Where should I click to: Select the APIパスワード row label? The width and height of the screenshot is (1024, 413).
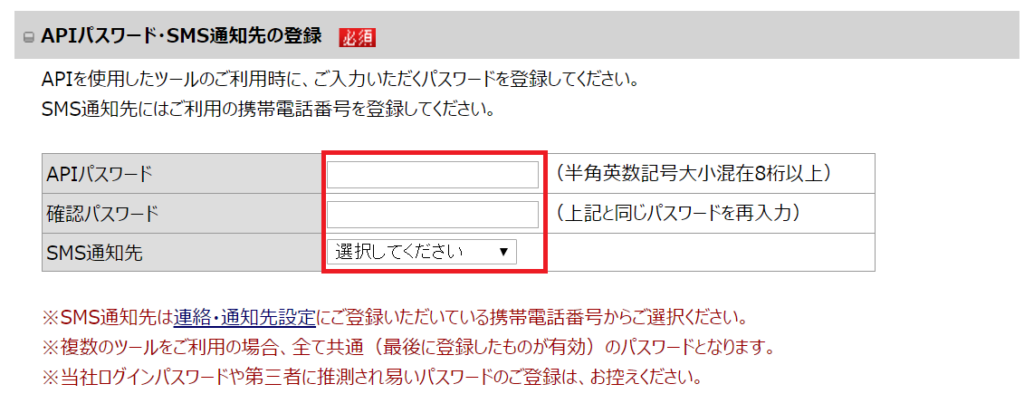[x=100, y=174]
